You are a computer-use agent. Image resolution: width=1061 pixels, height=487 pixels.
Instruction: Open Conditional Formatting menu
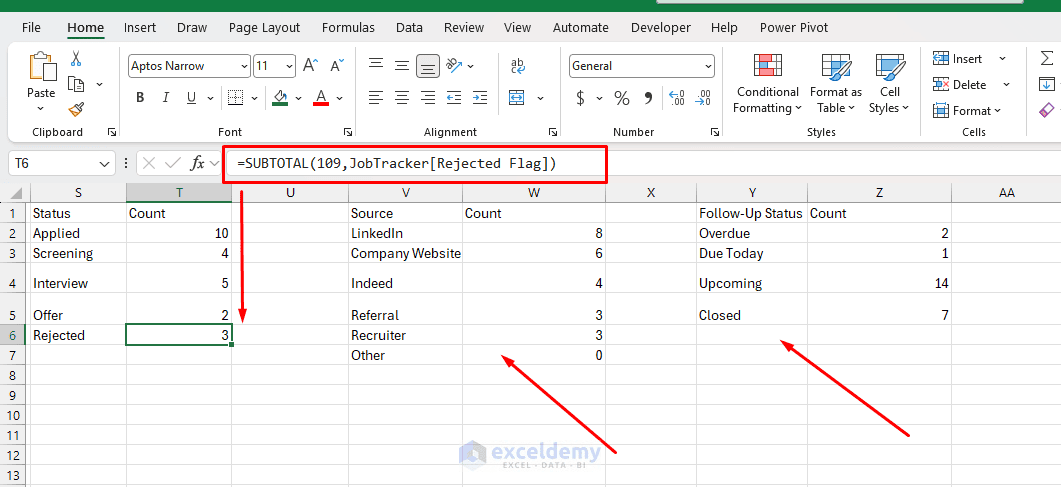click(767, 84)
